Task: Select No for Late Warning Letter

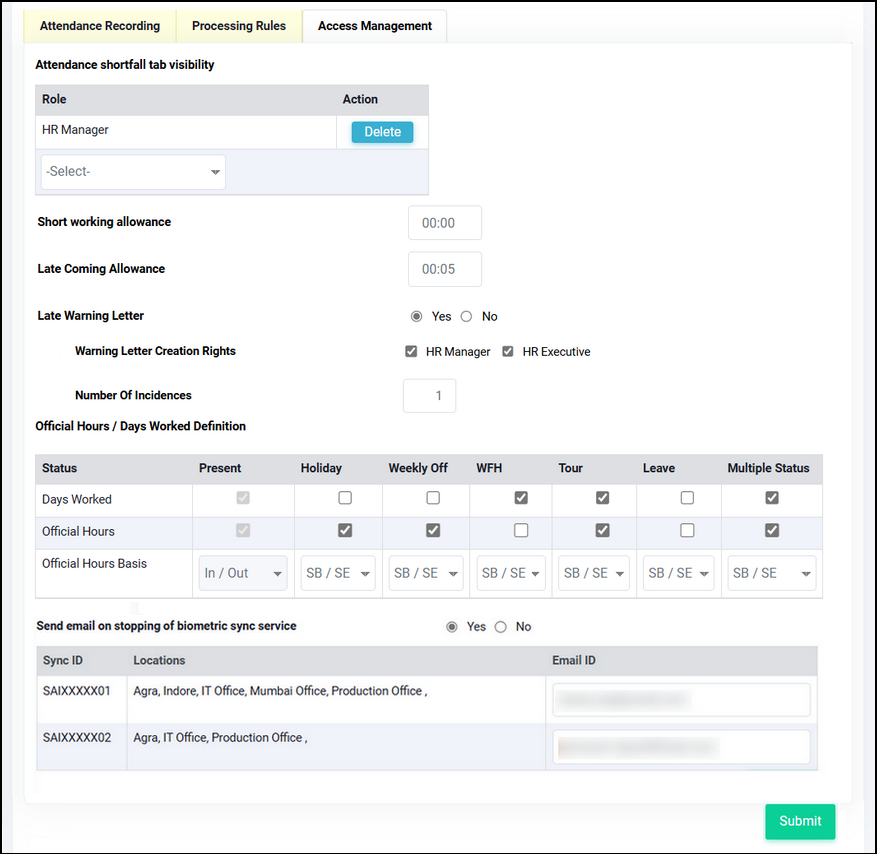Action: coord(466,317)
